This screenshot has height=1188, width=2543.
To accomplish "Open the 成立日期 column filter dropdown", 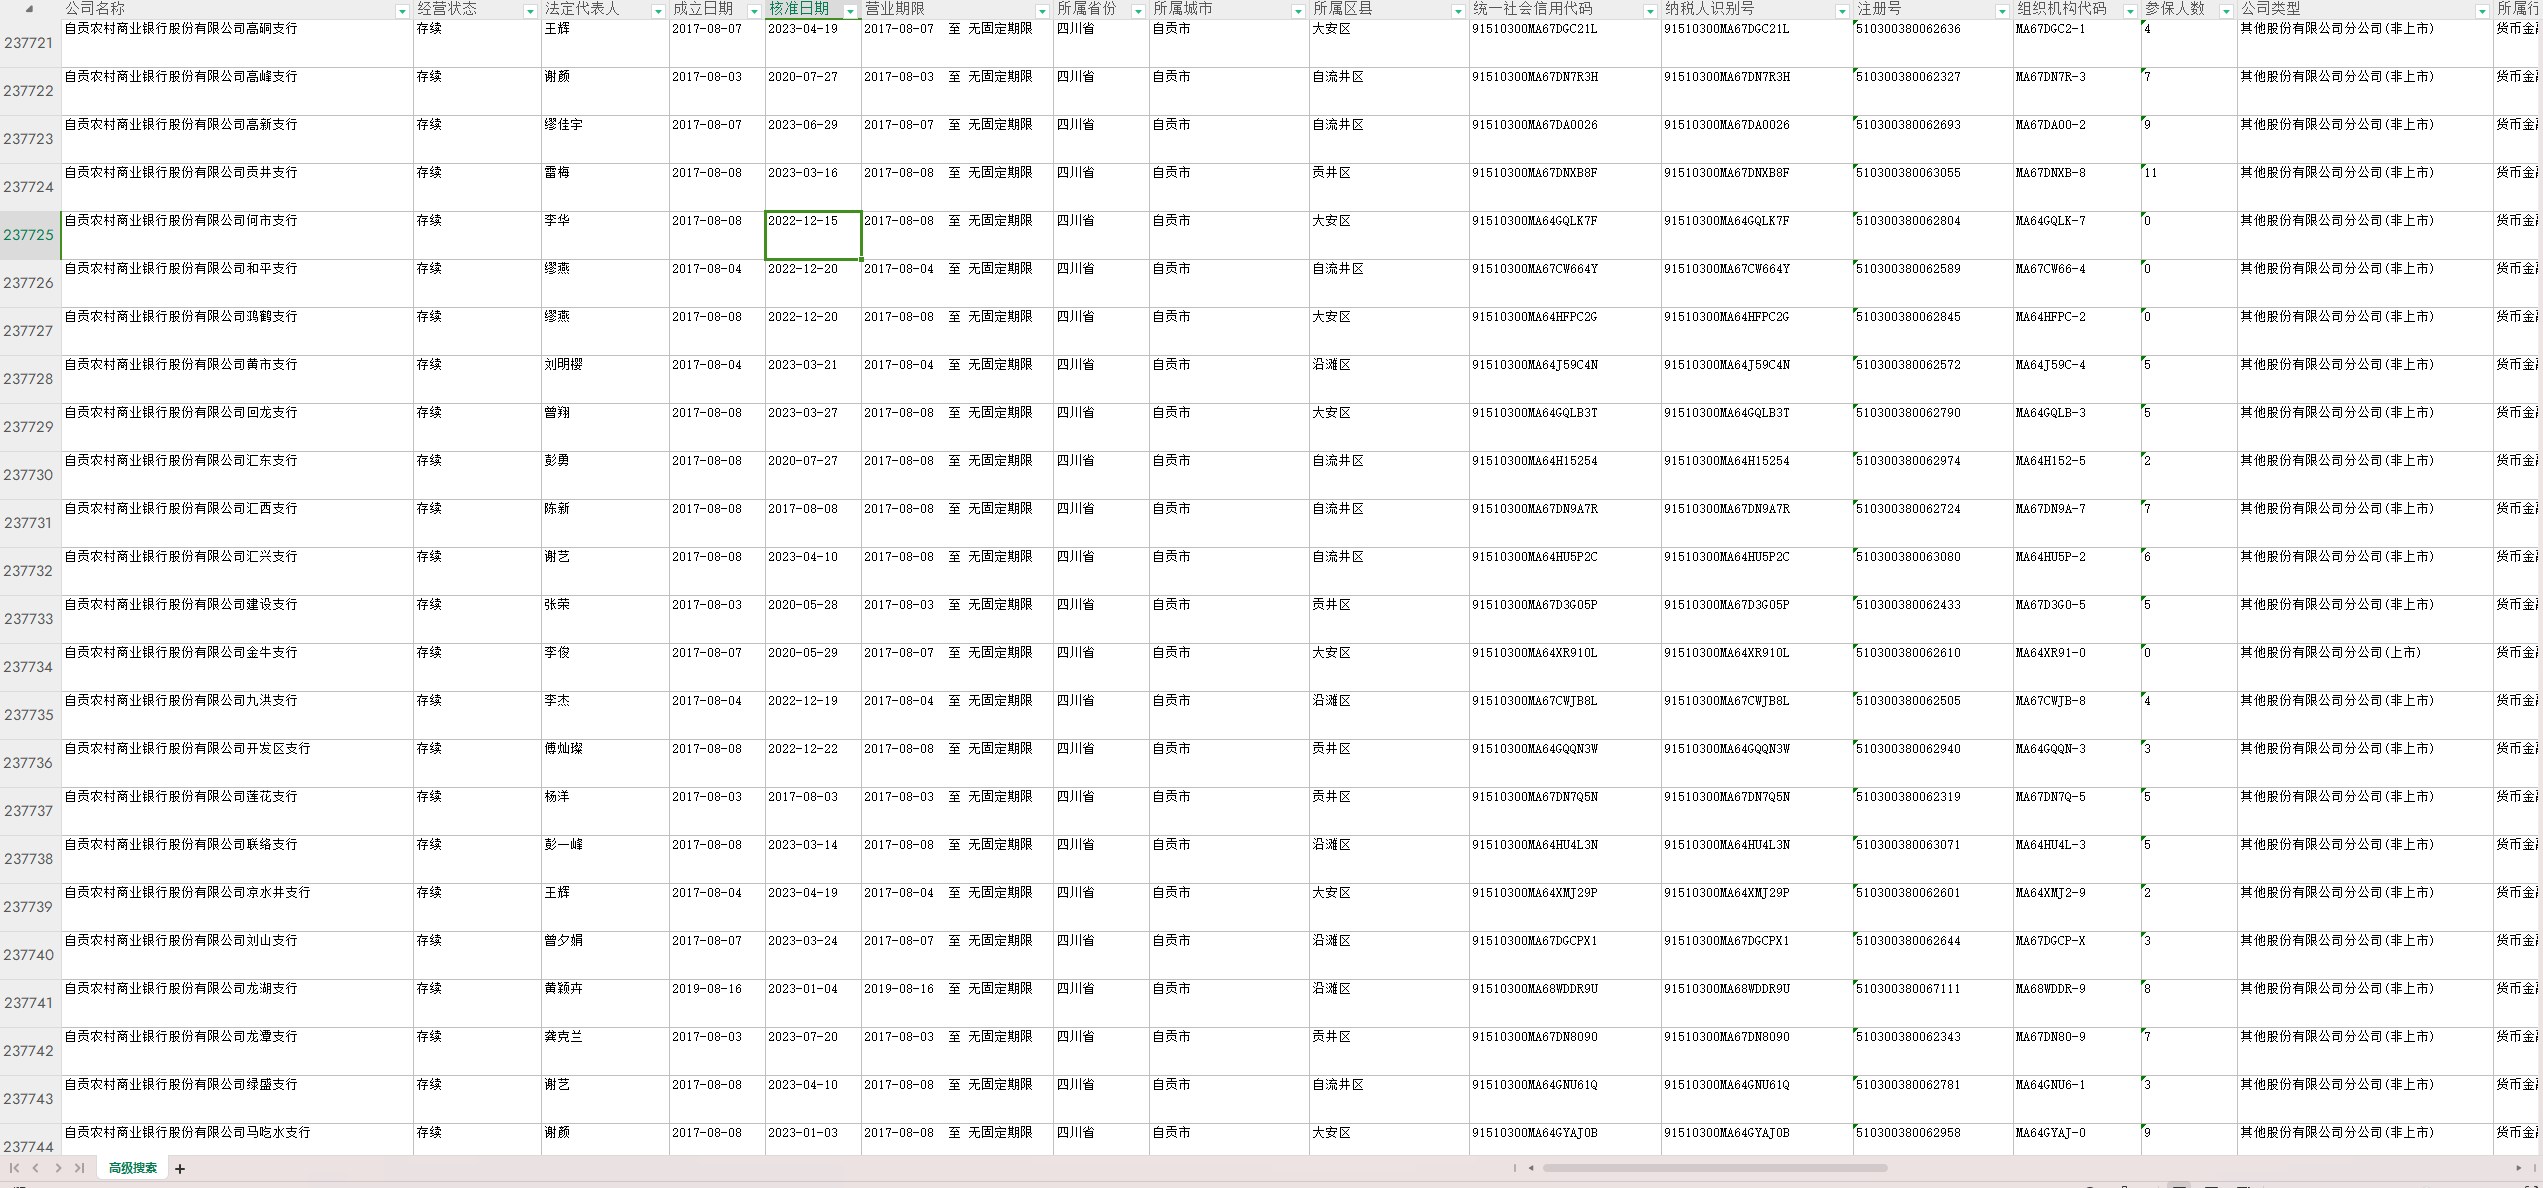I will [754, 11].
